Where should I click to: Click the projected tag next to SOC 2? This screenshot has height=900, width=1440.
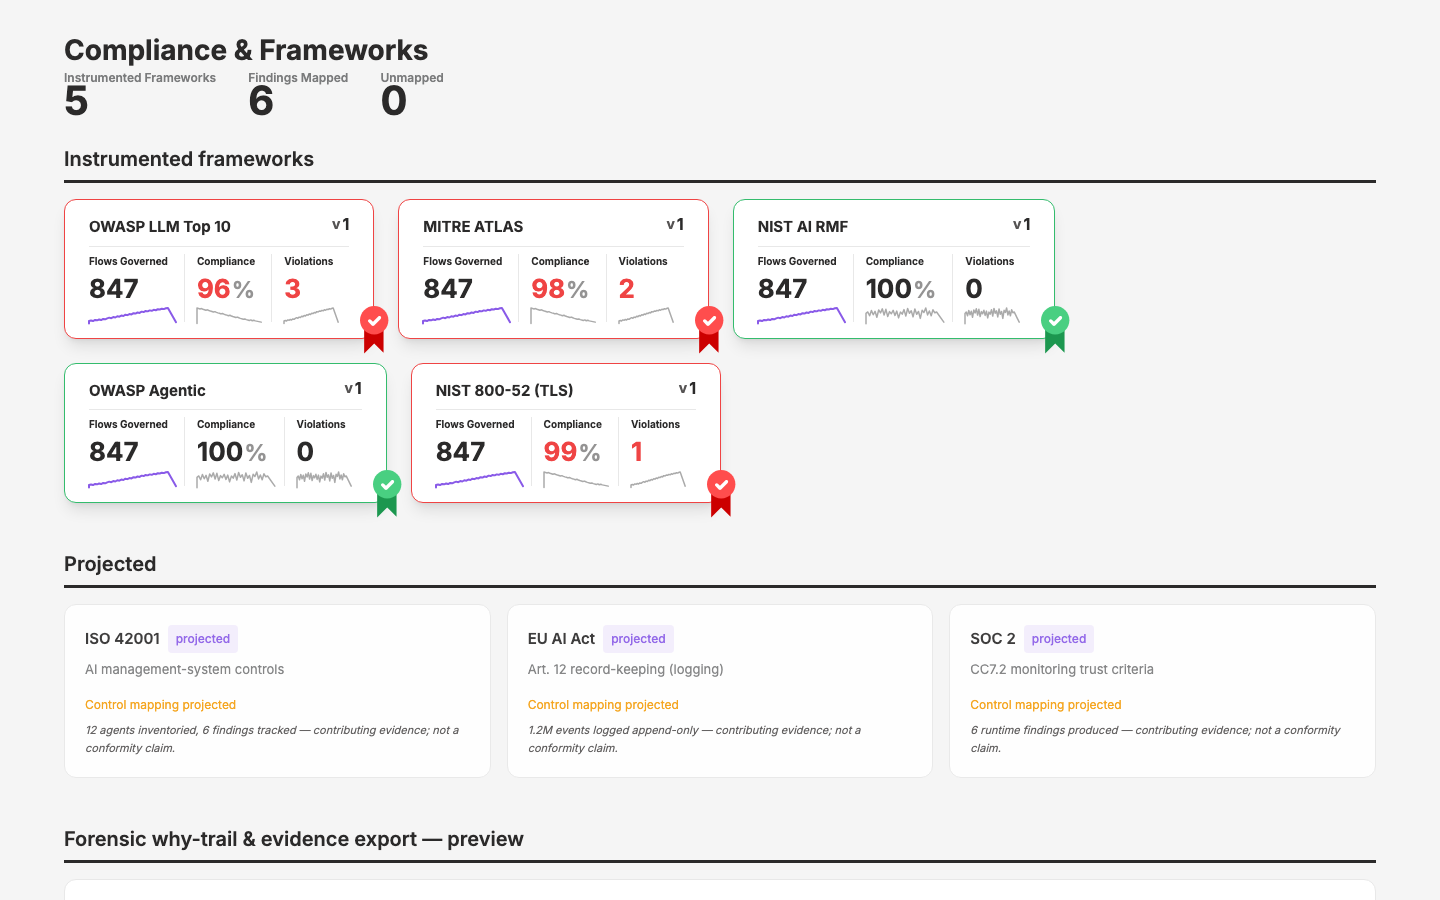click(1059, 639)
